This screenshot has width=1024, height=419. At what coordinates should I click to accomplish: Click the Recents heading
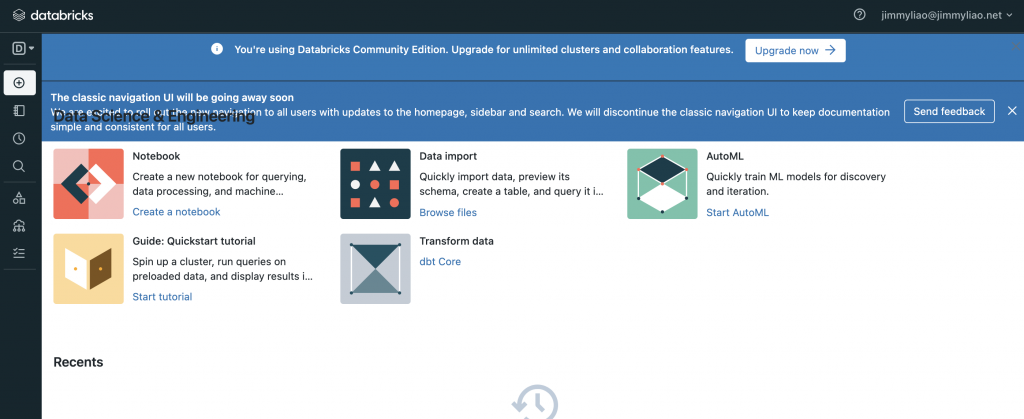(78, 362)
